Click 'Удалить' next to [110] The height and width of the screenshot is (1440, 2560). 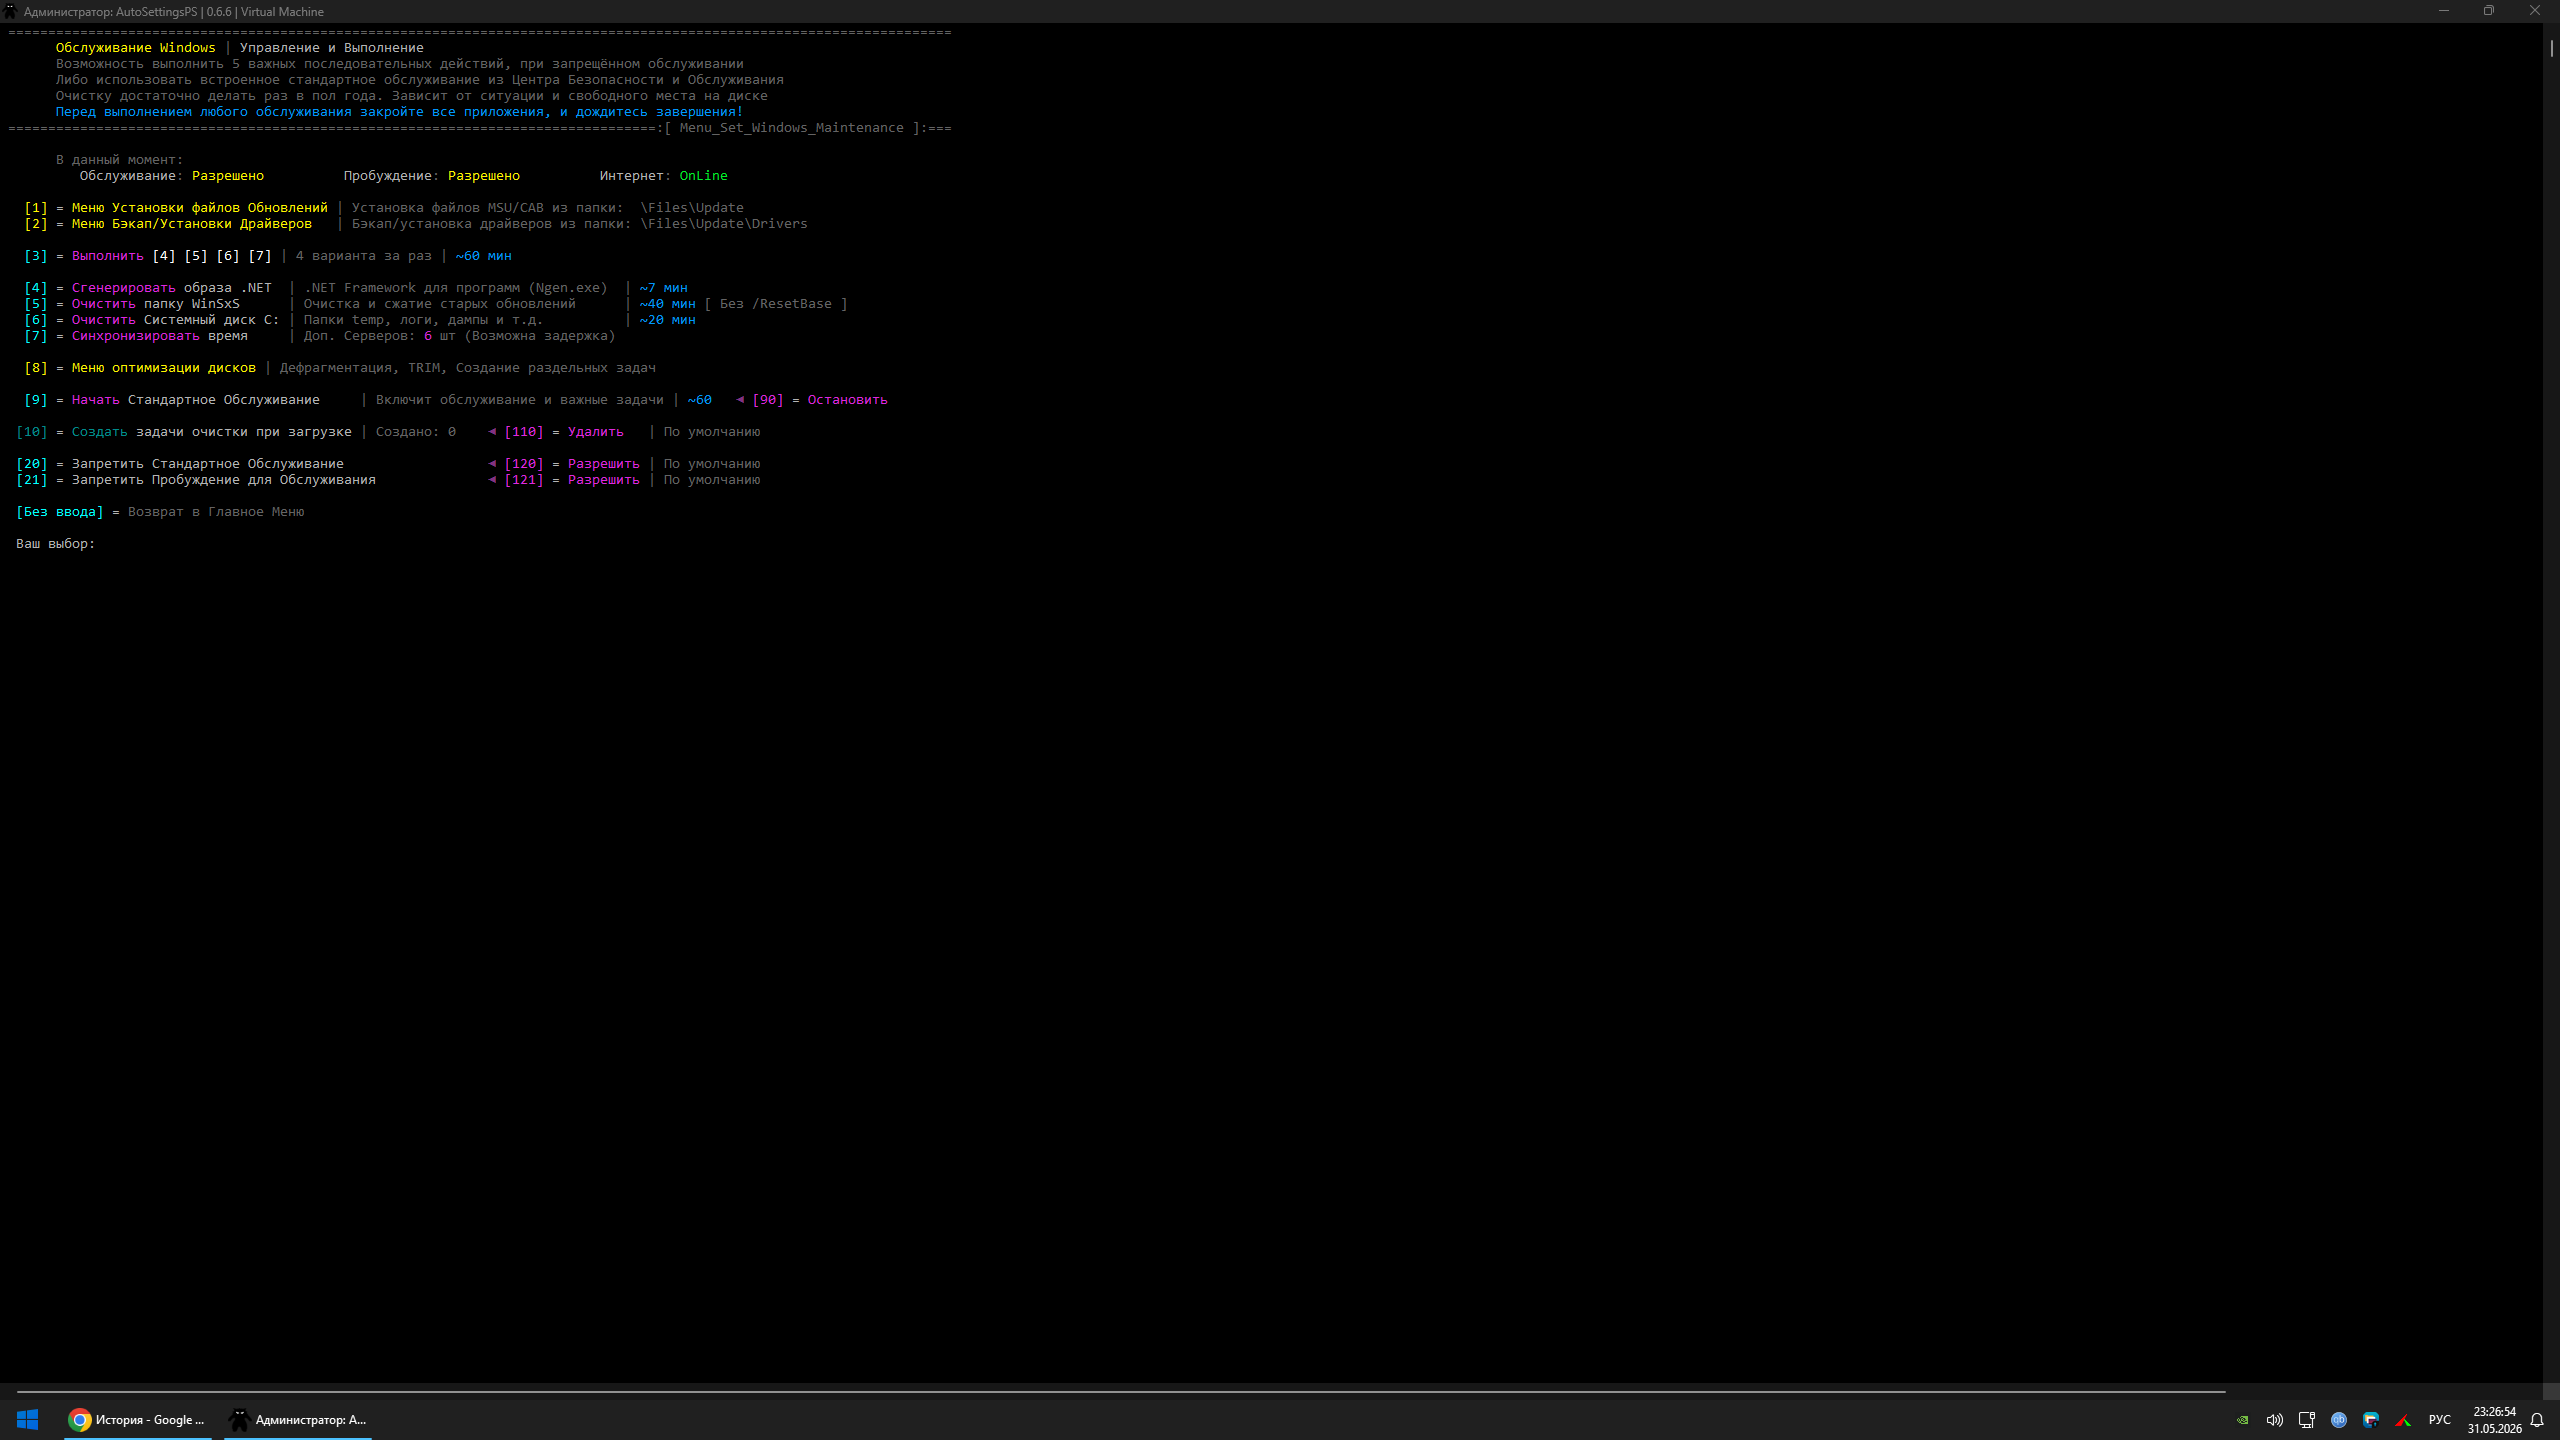(x=596, y=432)
